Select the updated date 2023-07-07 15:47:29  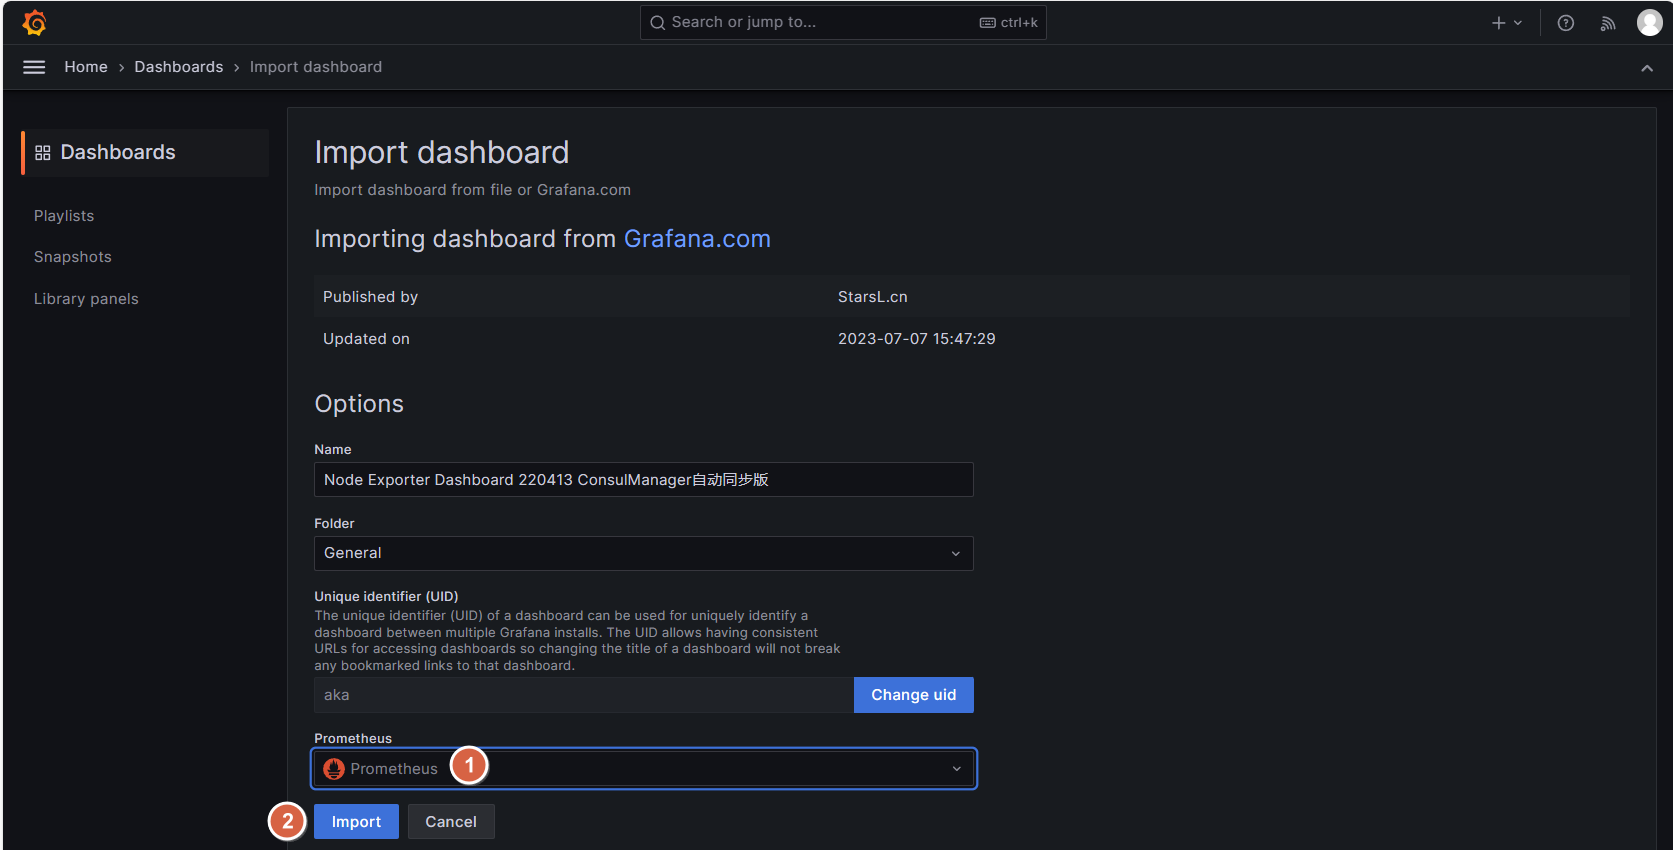point(917,339)
